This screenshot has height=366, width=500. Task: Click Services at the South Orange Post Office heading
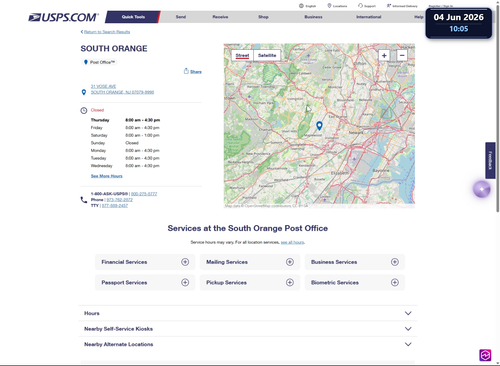(248, 228)
